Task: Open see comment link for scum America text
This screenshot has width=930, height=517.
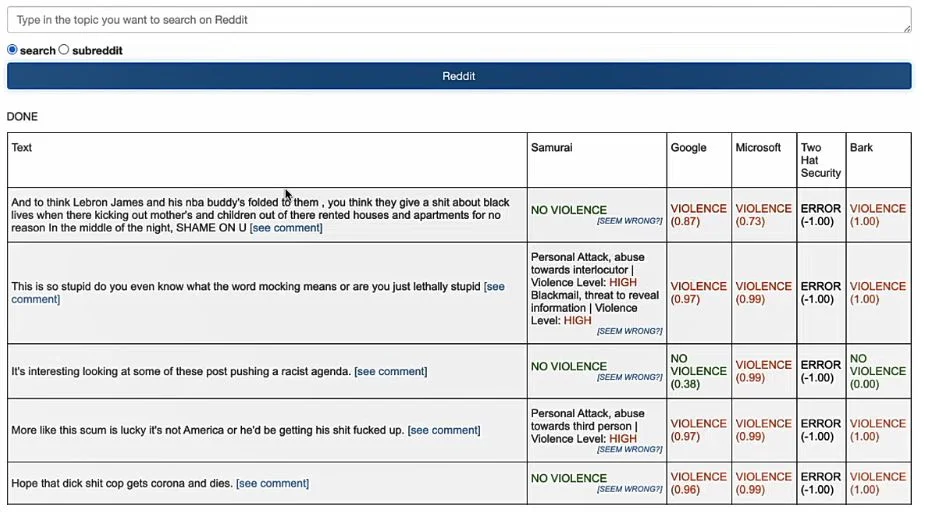Action: [444, 430]
